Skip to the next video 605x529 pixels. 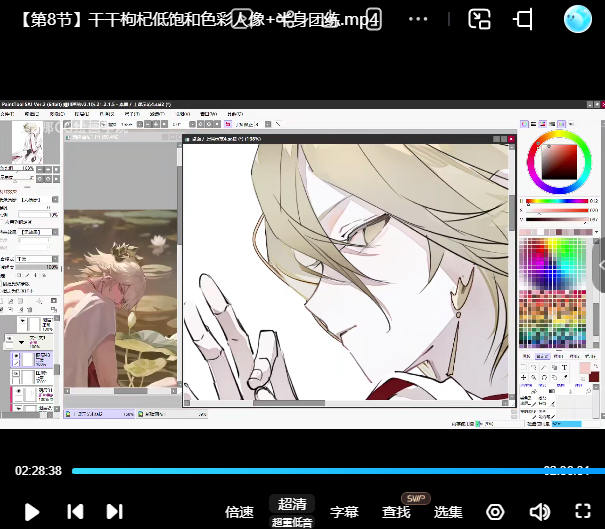[x=115, y=512]
